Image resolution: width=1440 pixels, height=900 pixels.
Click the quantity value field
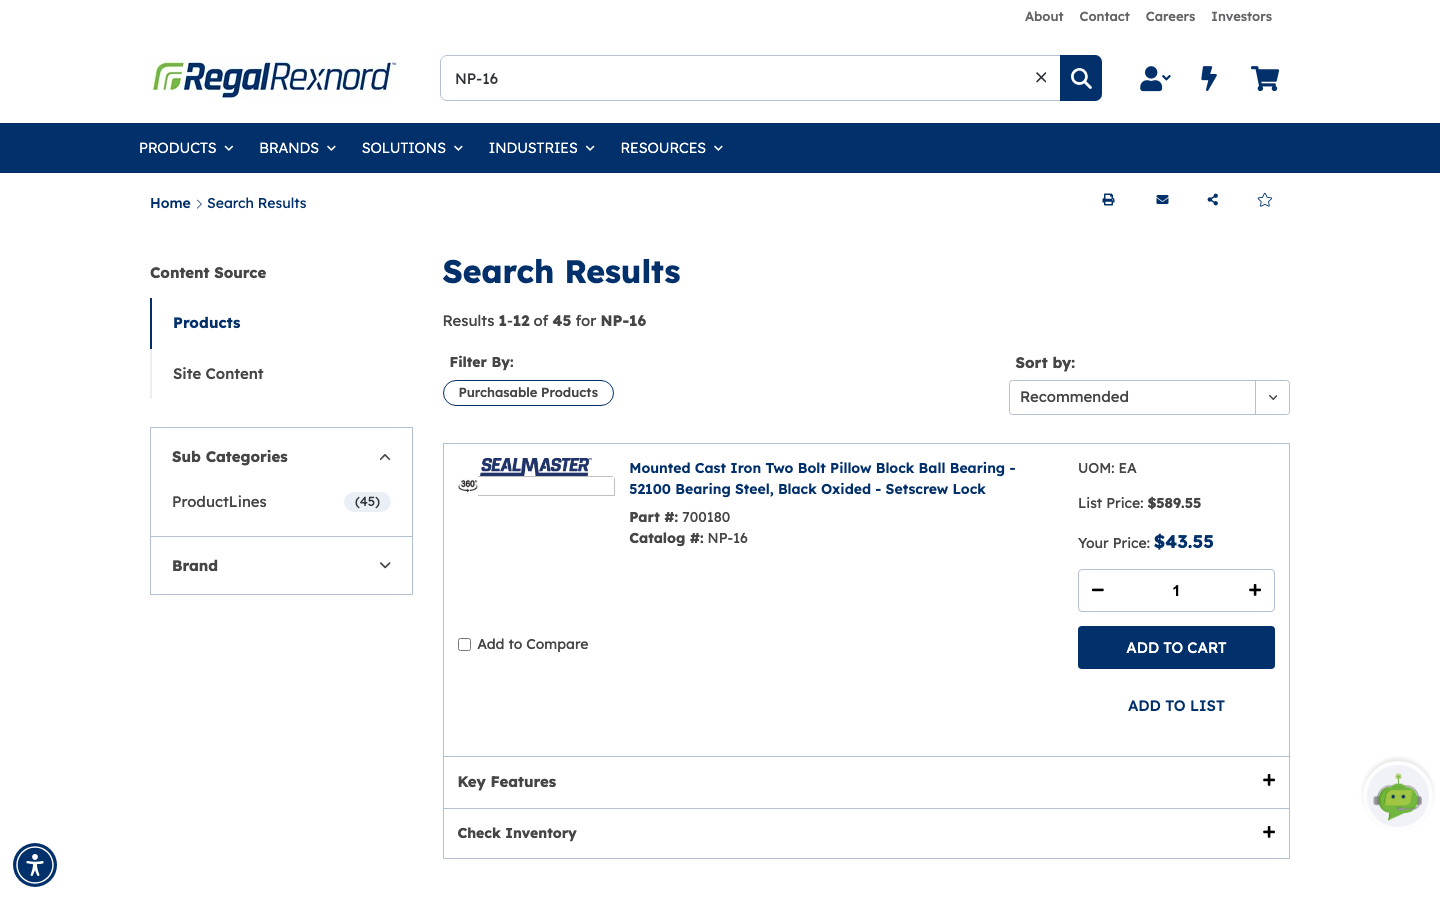pos(1176,590)
